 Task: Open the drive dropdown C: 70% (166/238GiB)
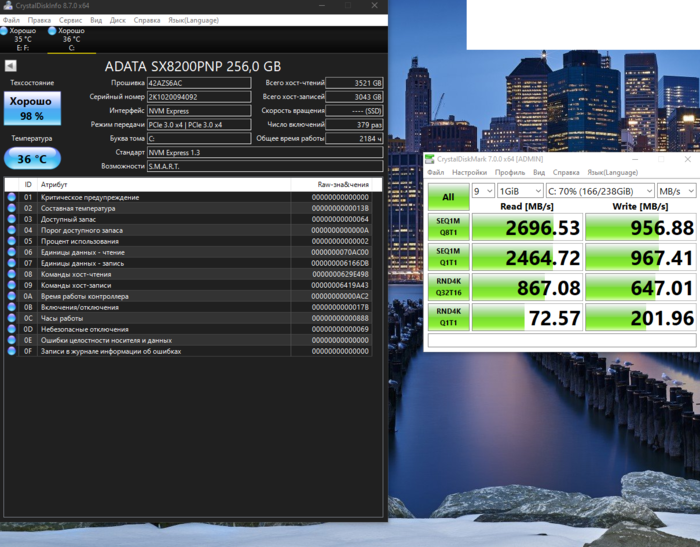click(600, 191)
